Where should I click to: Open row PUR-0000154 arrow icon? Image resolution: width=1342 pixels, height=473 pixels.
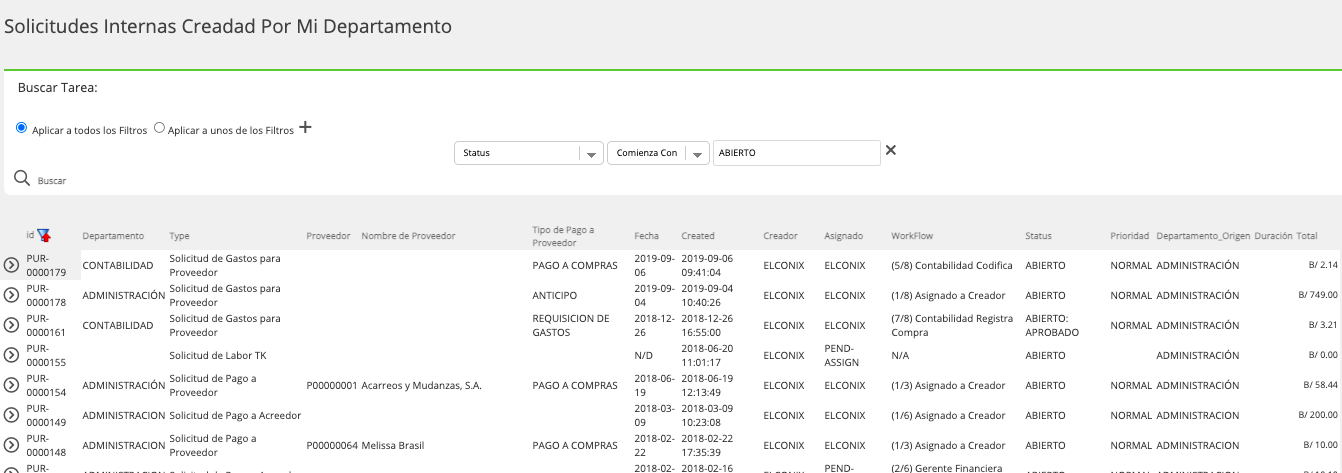click(x=11, y=385)
